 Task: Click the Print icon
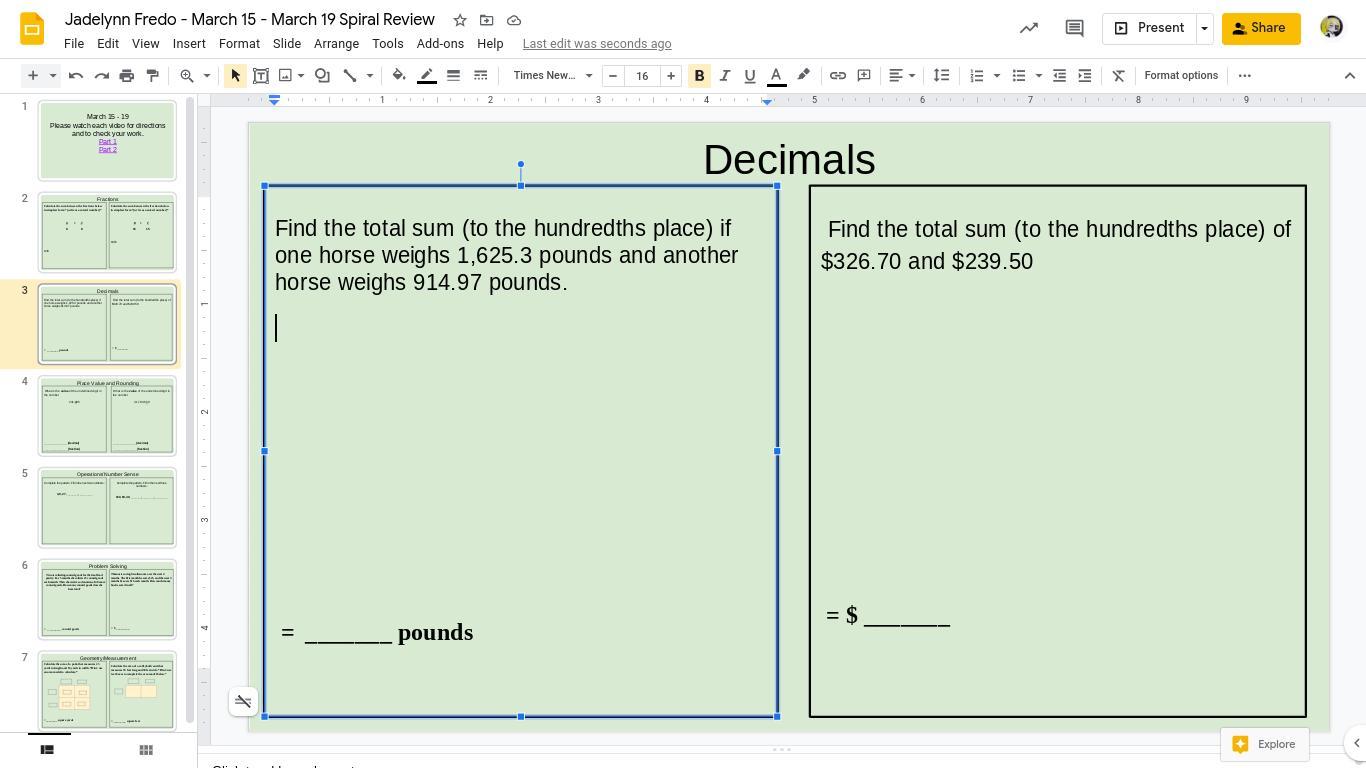pyautogui.click(x=127, y=75)
